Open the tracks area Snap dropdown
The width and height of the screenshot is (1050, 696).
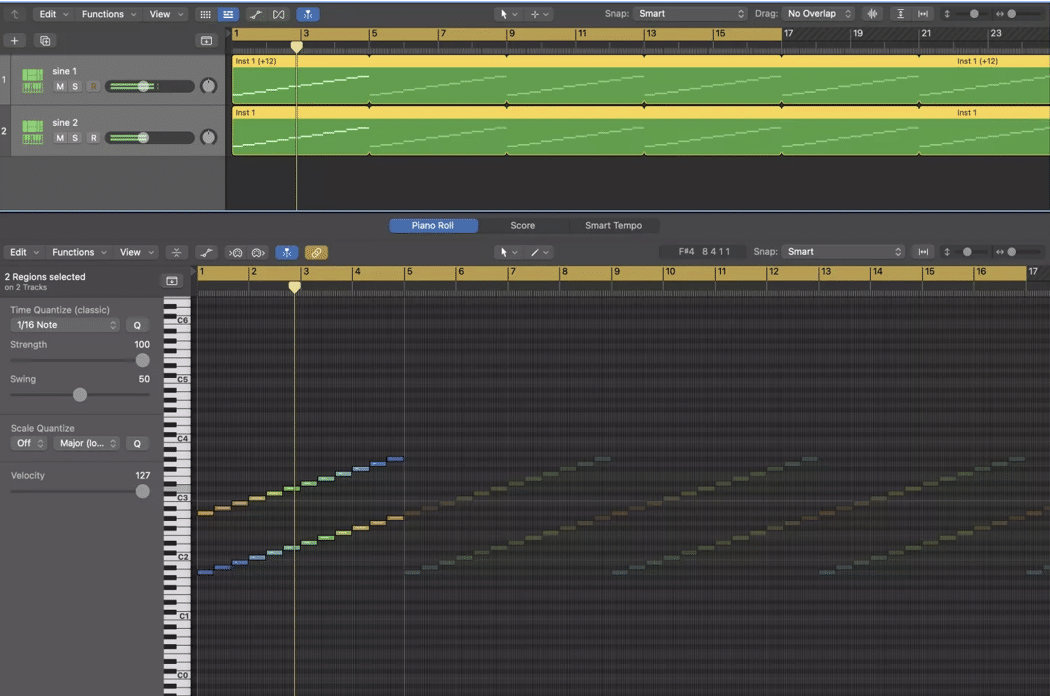point(691,14)
